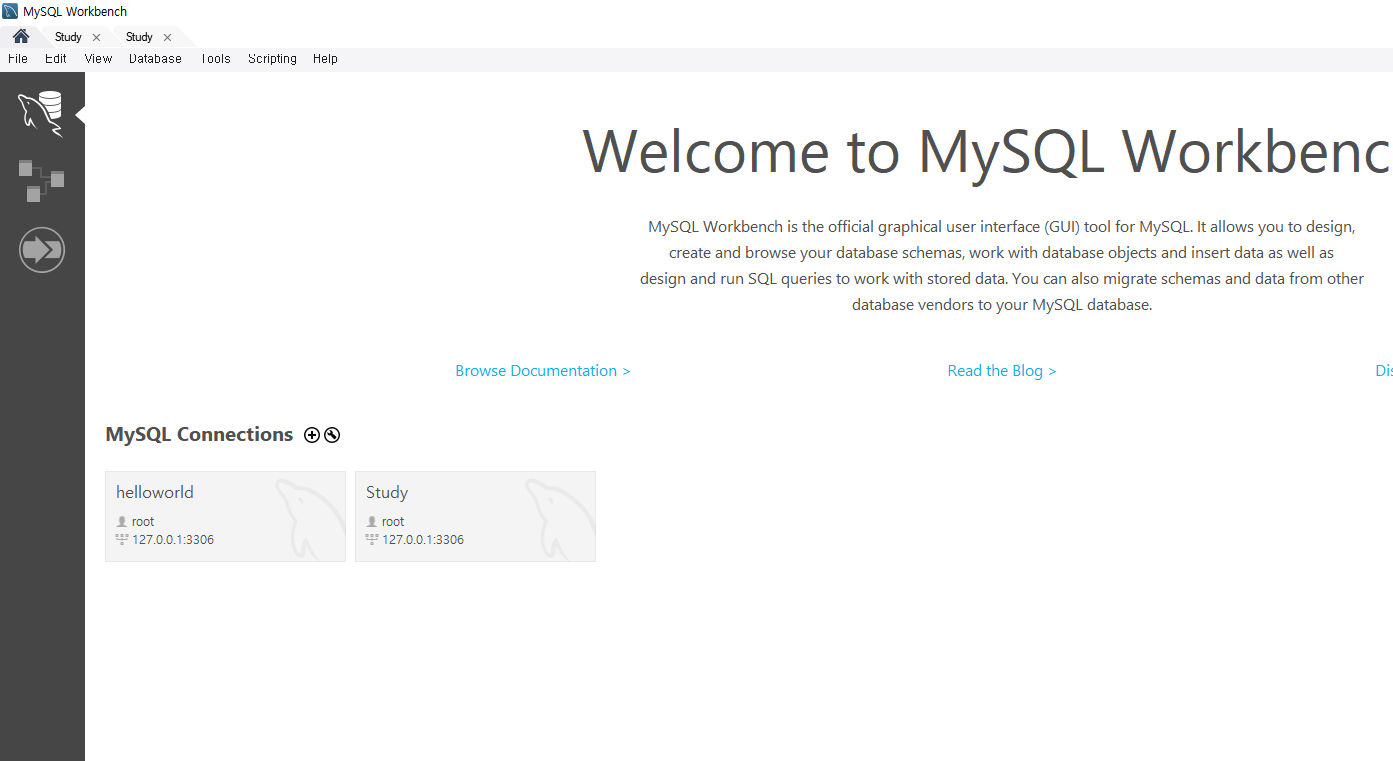
Task: Open the File menu
Action: point(18,59)
